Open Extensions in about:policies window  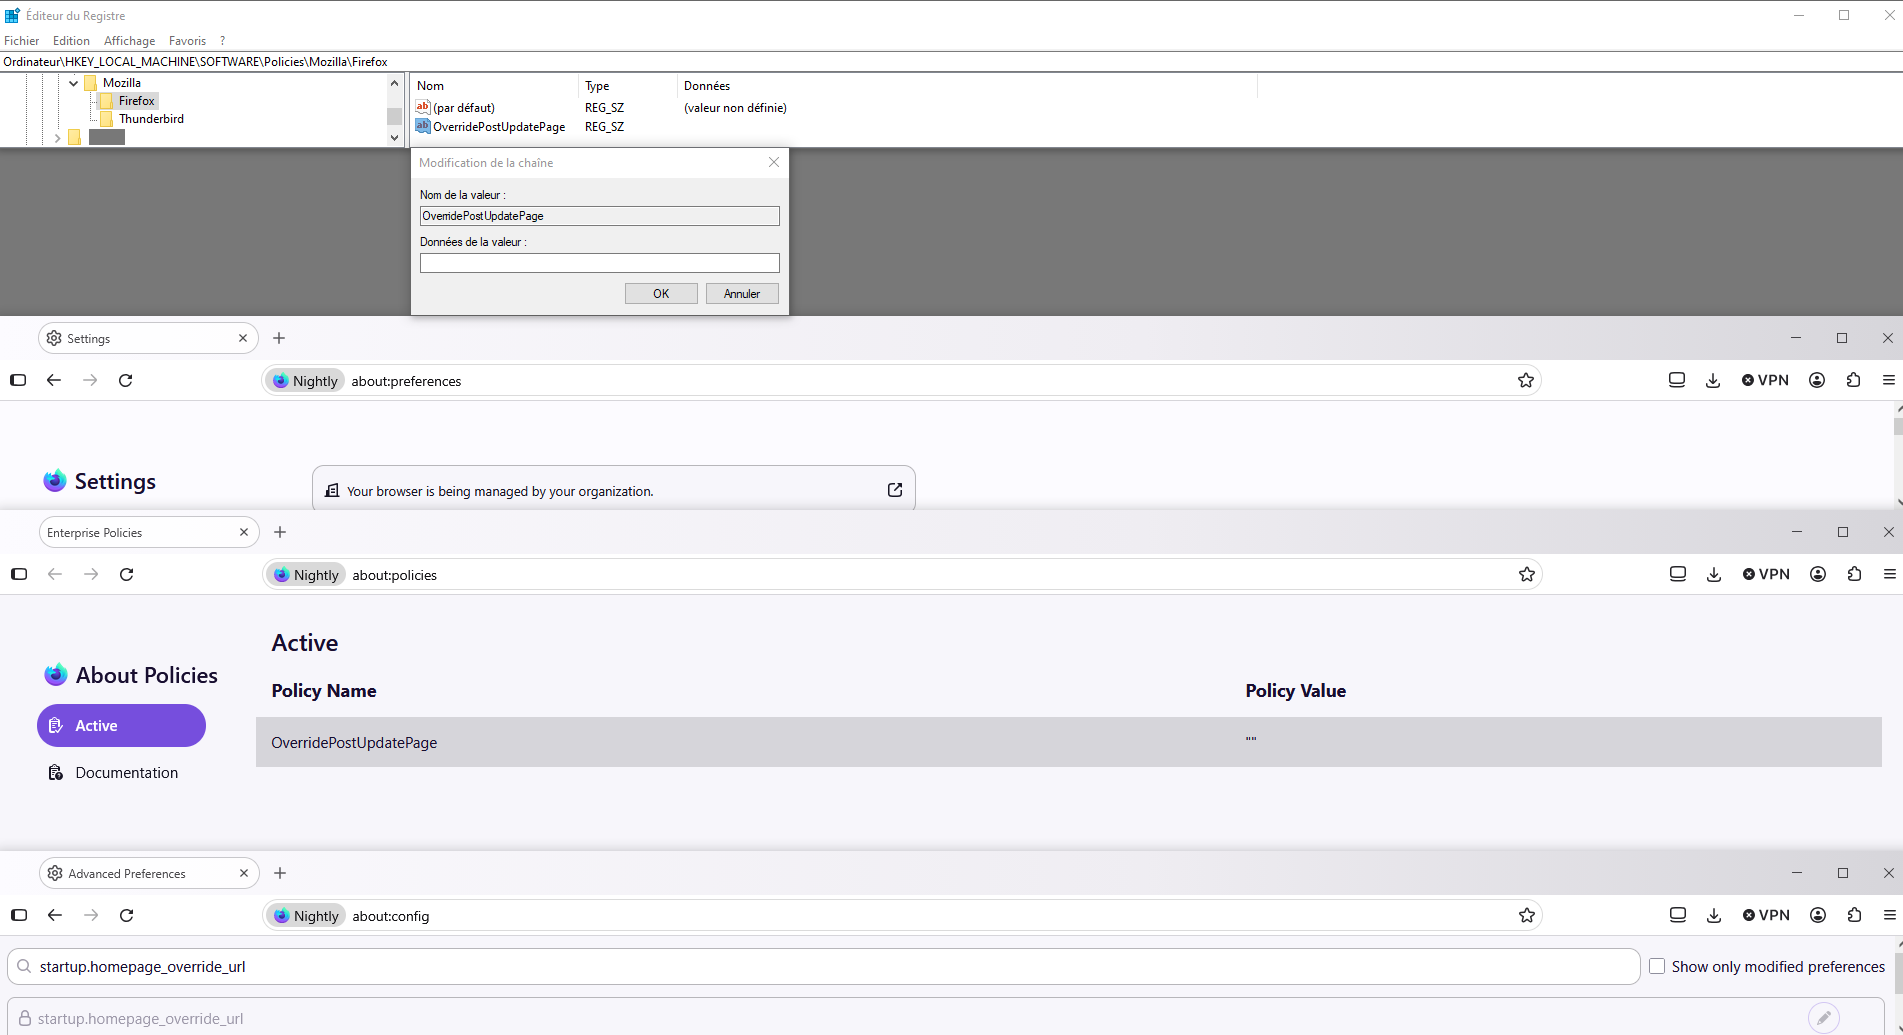1854,574
